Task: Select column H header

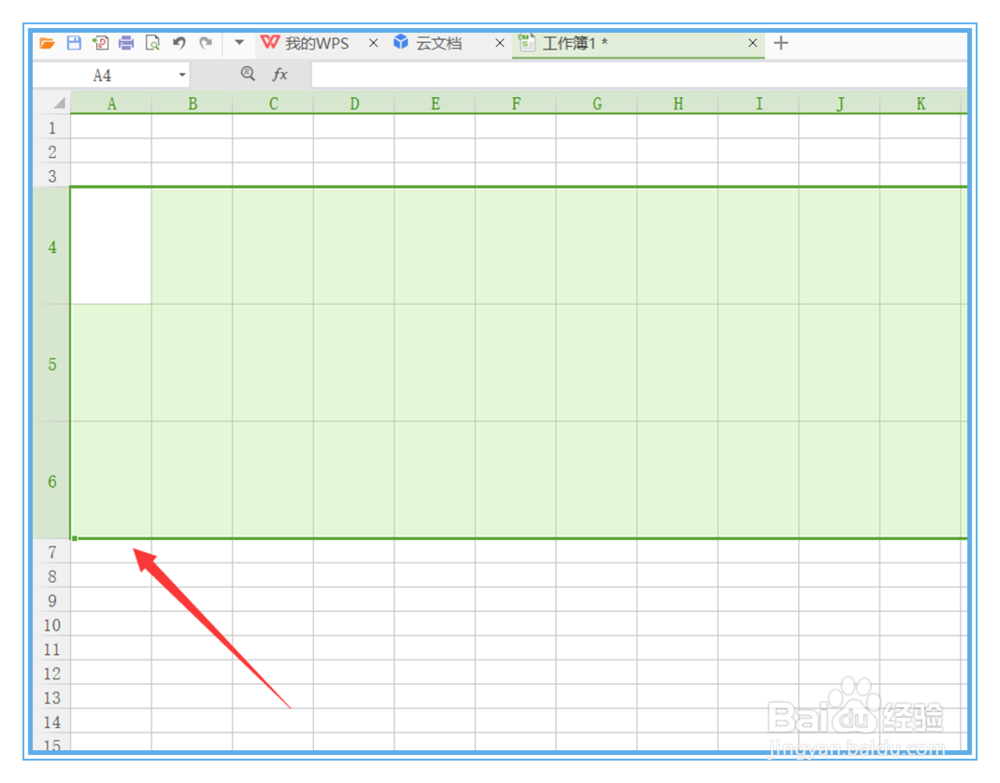Action: click(x=678, y=103)
